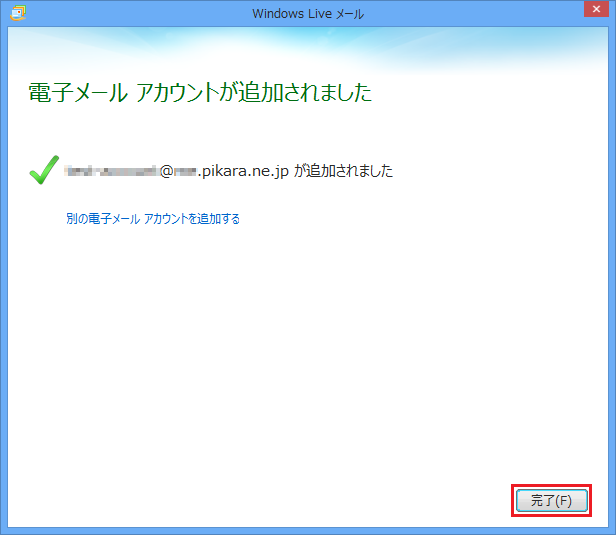Viewport: 616px width, 535px height.
Task: Click the 電子メール アカウントが追加されました heading
Action: [x=200, y=92]
